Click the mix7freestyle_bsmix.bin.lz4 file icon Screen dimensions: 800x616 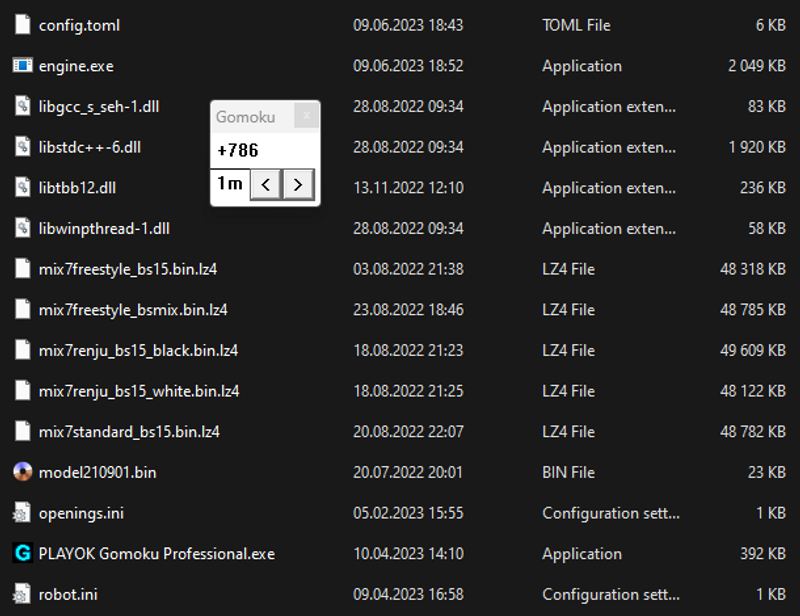[22, 309]
